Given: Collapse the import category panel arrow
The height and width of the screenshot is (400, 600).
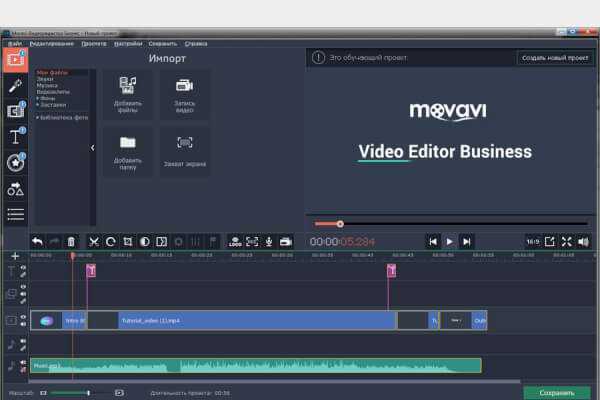Looking at the screenshot, I should coord(93,148).
